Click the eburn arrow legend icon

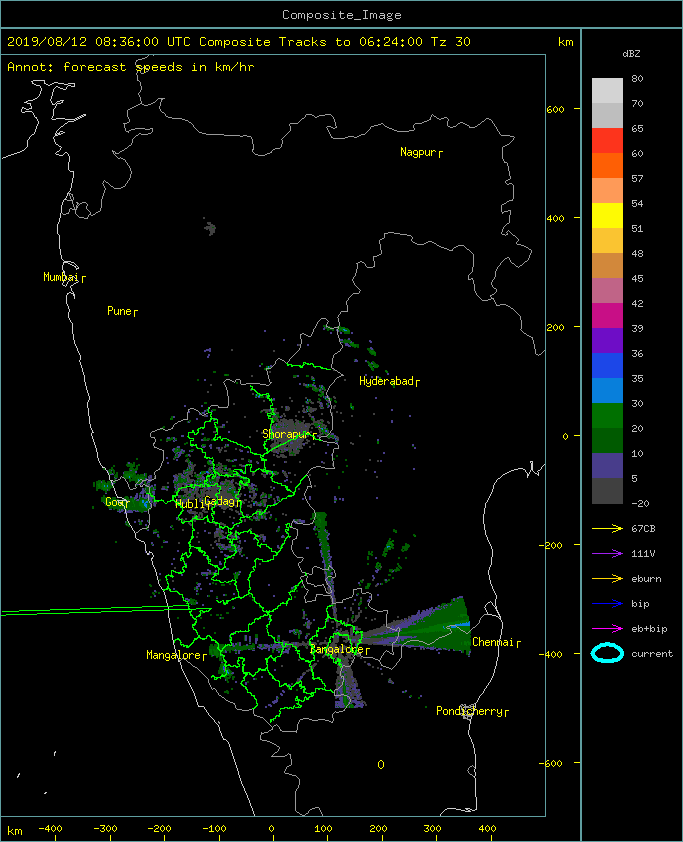click(607, 578)
